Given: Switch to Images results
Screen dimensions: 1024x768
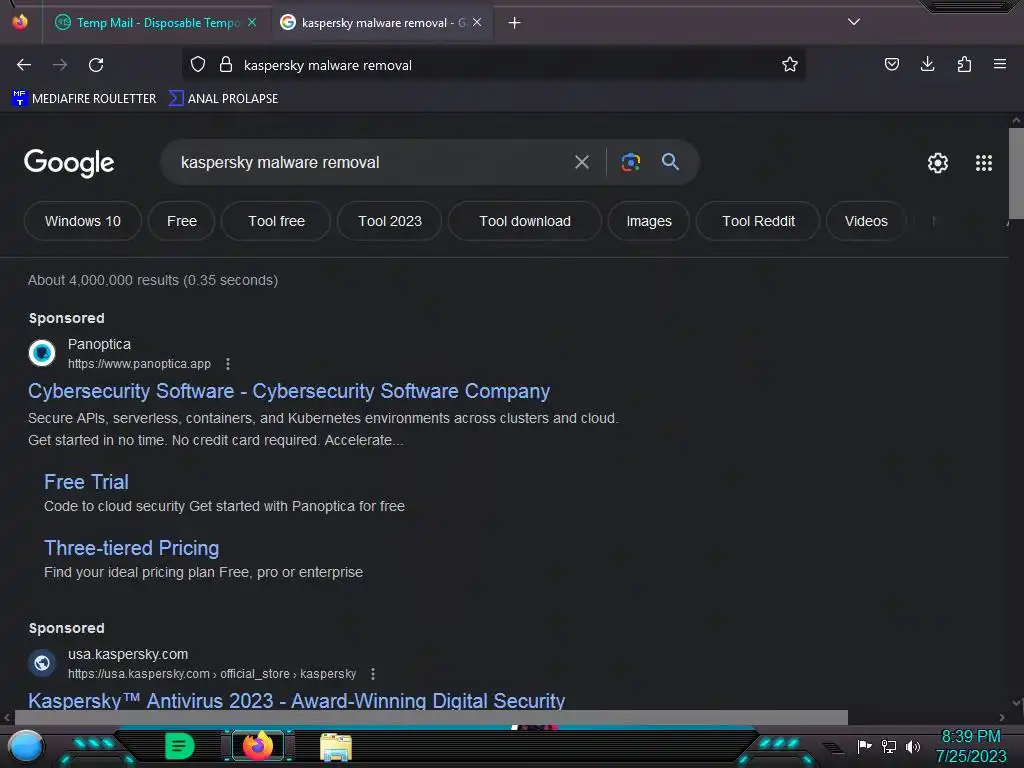Looking at the screenshot, I should (x=649, y=221).
